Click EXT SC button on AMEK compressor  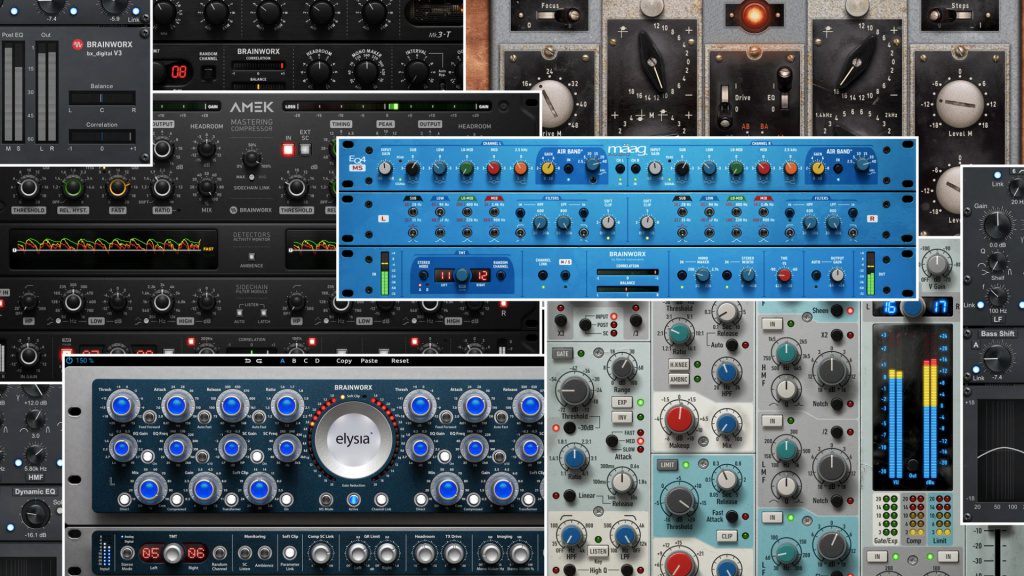click(x=305, y=150)
